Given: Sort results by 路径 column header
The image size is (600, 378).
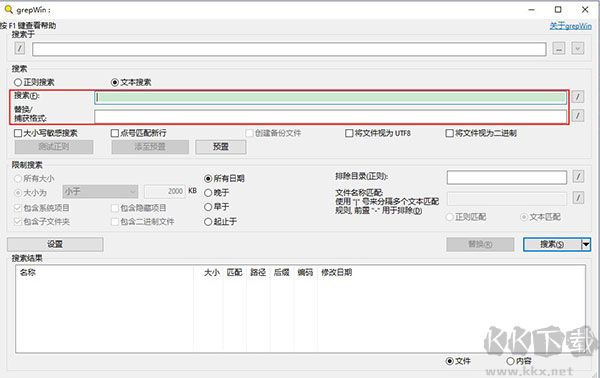Looking at the screenshot, I should [258, 272].
